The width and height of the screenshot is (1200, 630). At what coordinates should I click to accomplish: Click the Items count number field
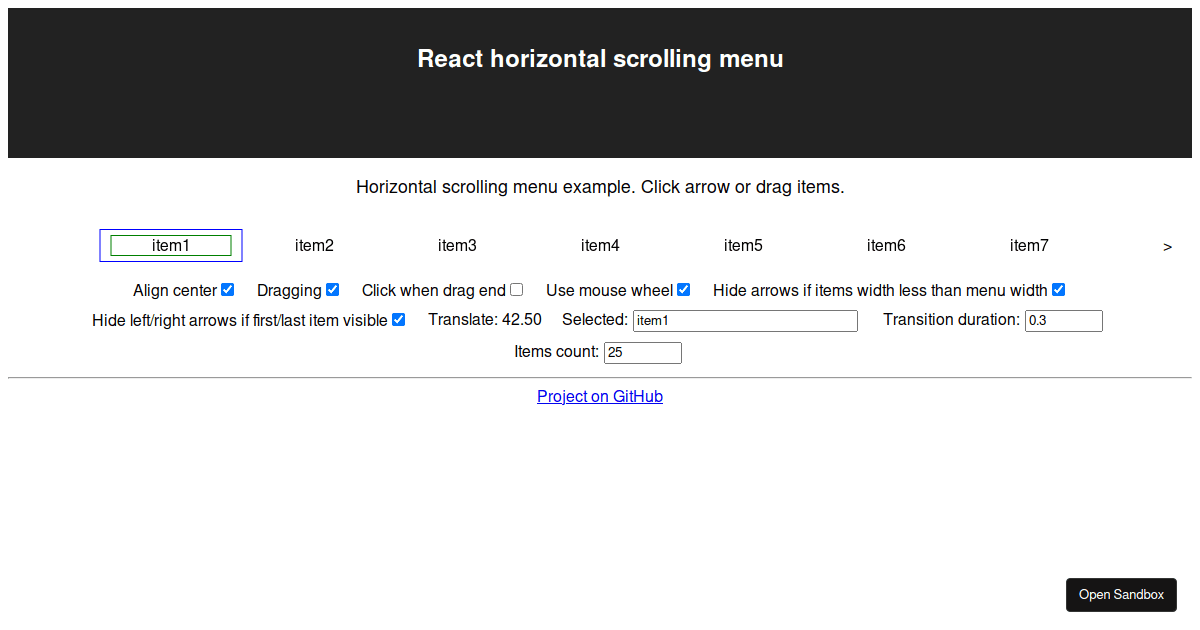[642, 353]
